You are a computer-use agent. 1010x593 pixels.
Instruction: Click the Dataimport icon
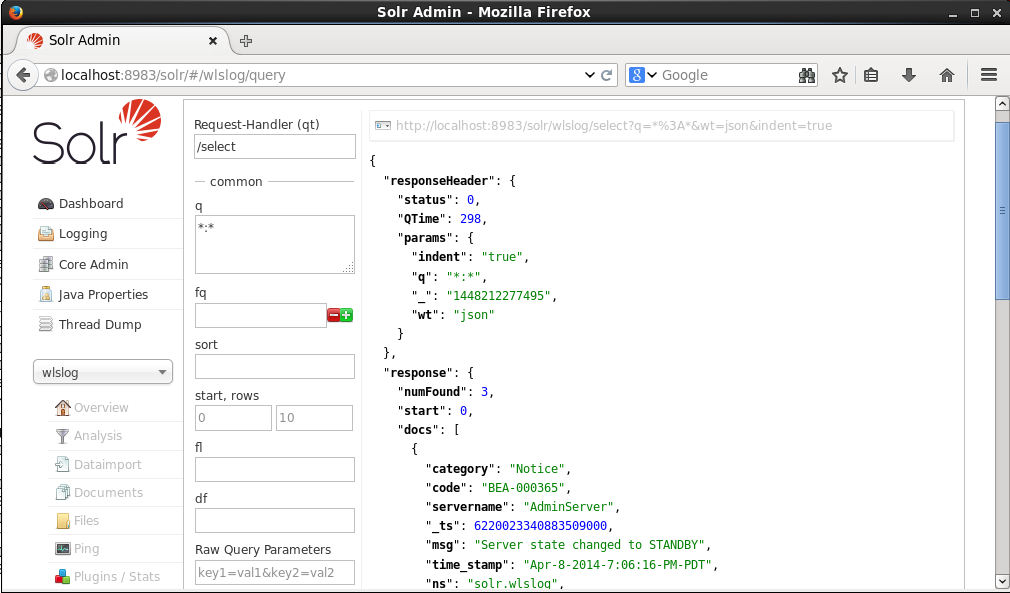point(62,464)
